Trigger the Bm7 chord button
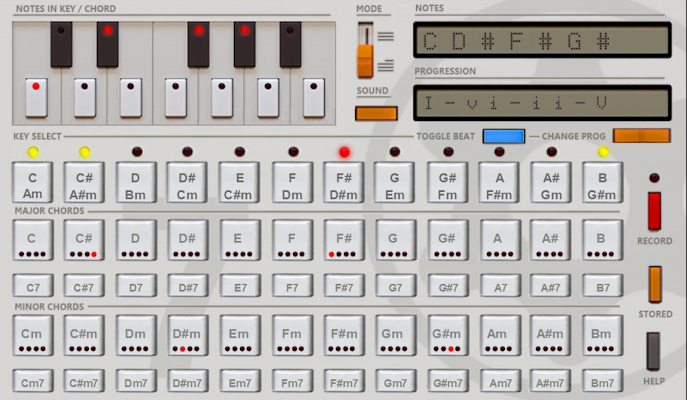This screenshot has height=400, width=687. [x=602, y=381]
